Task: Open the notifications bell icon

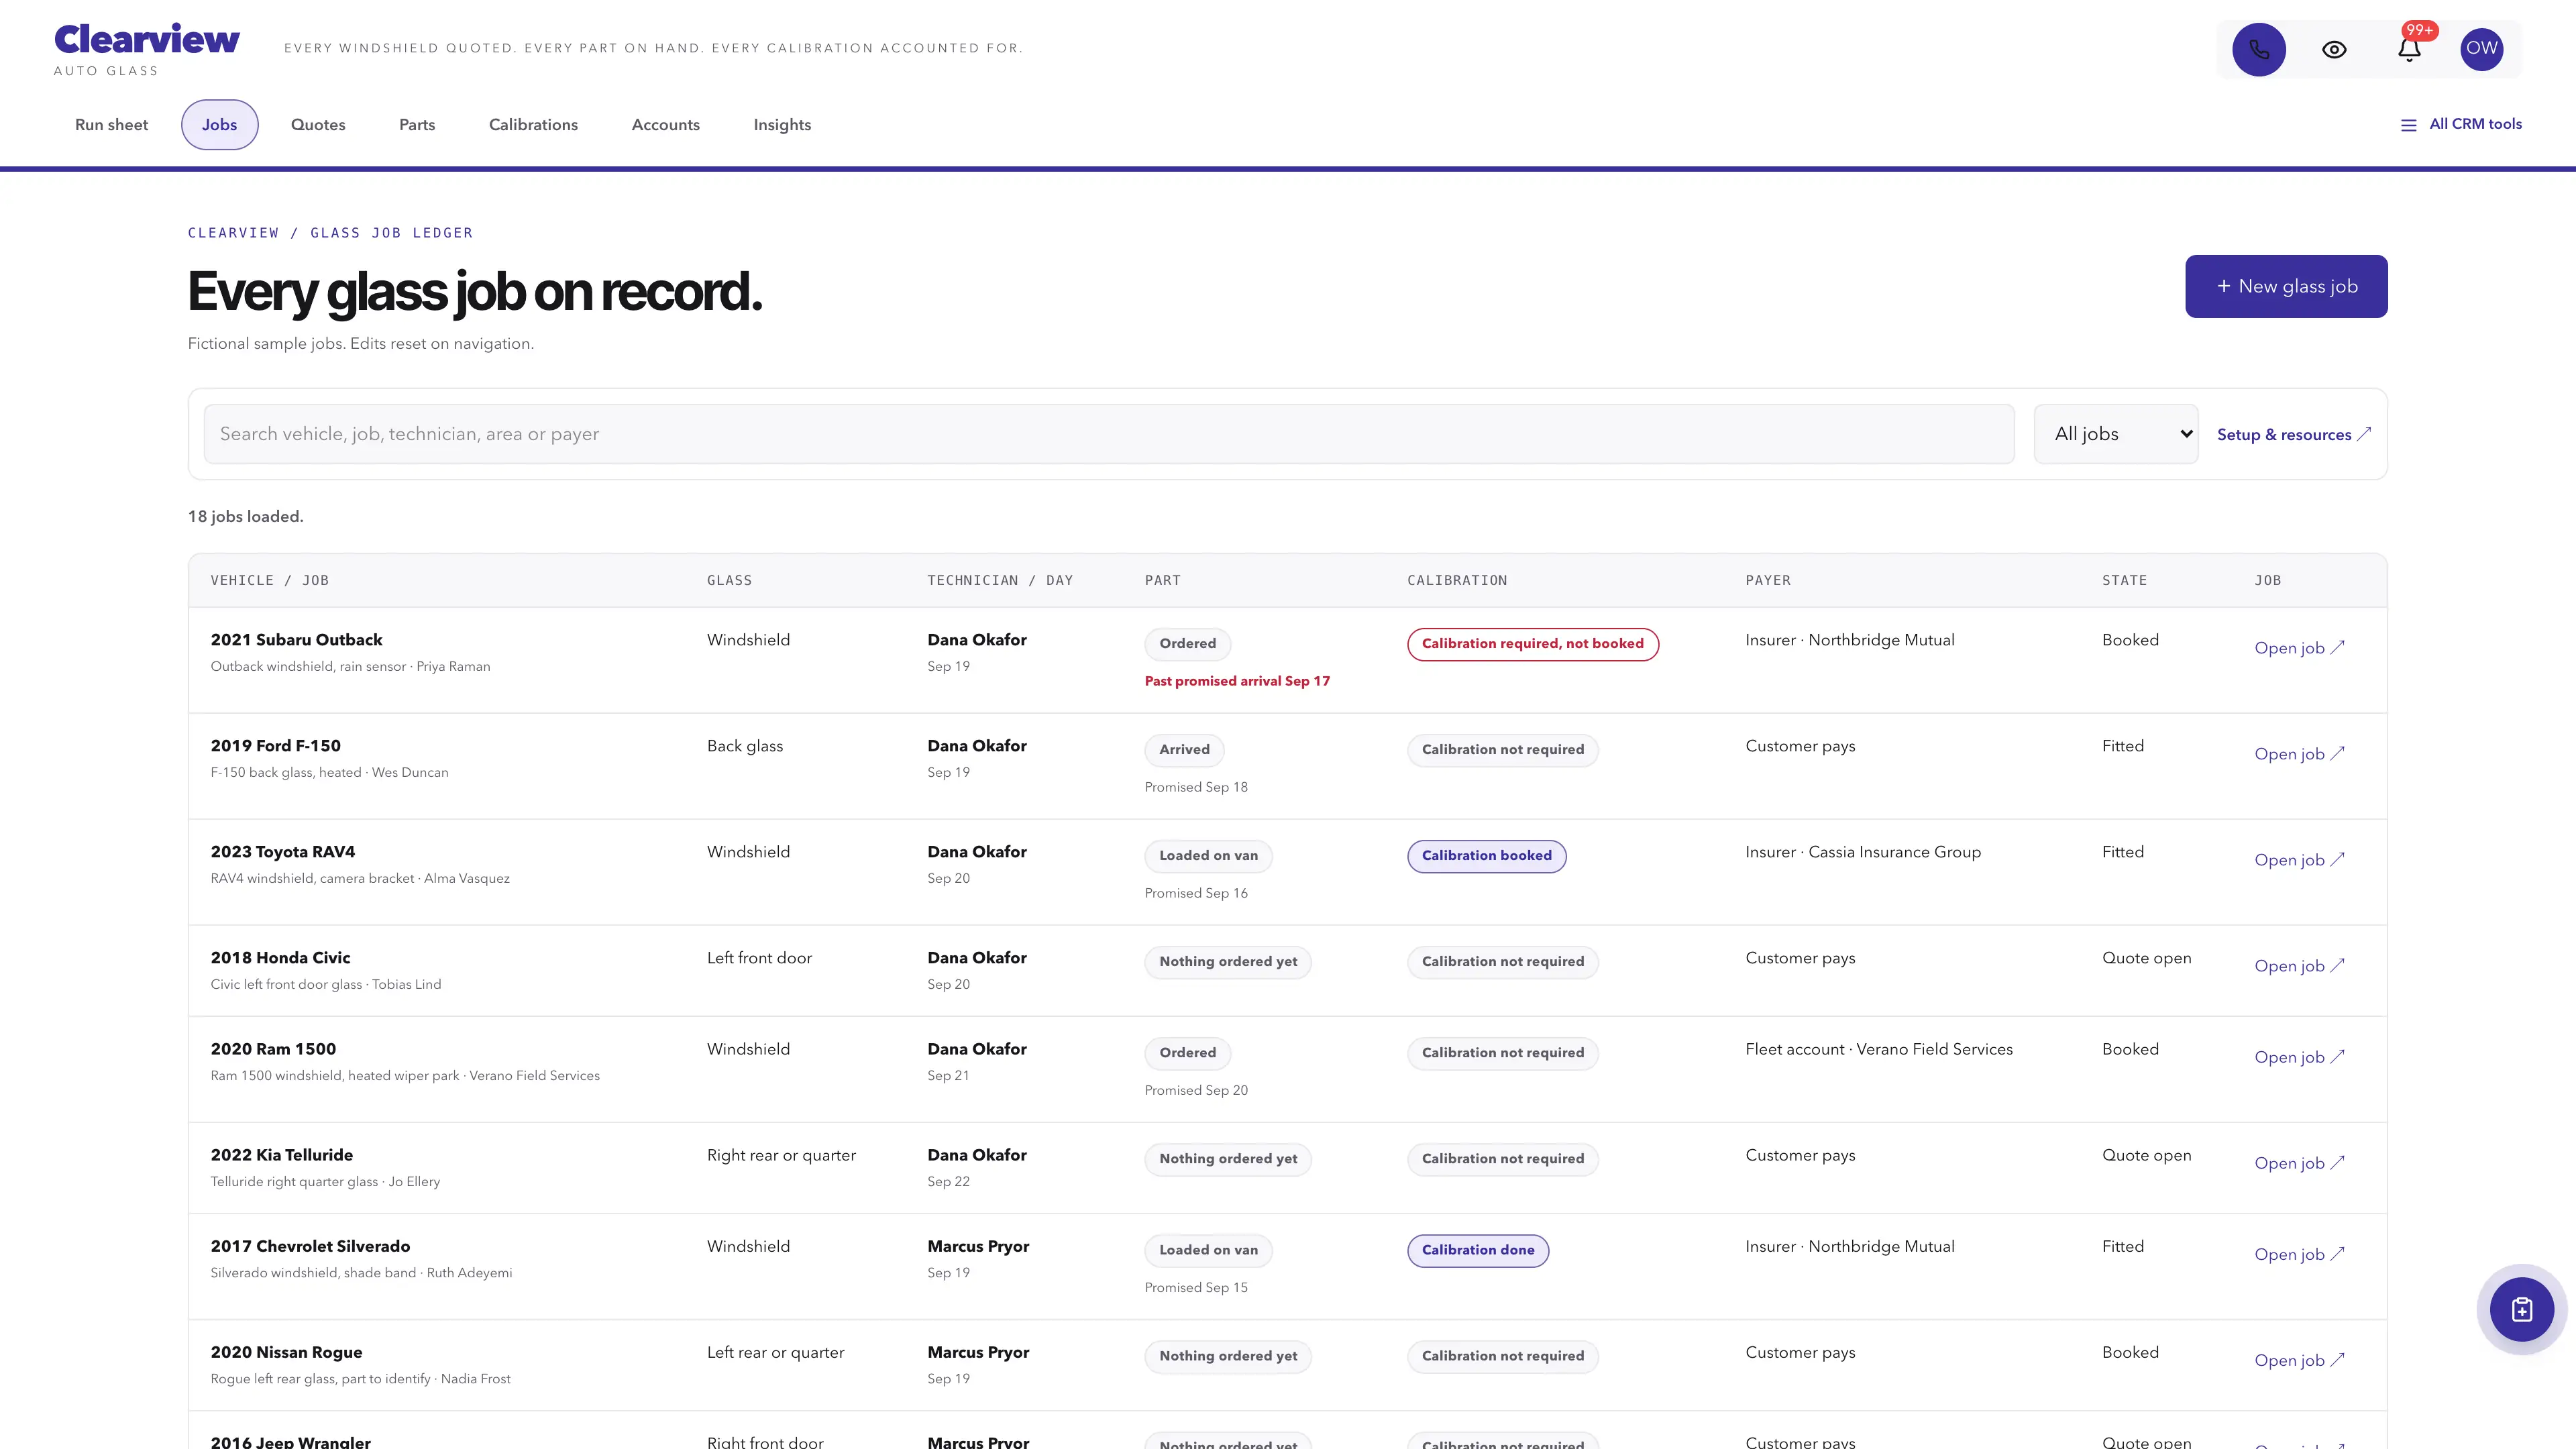Action: click(x=2409, y=49)
